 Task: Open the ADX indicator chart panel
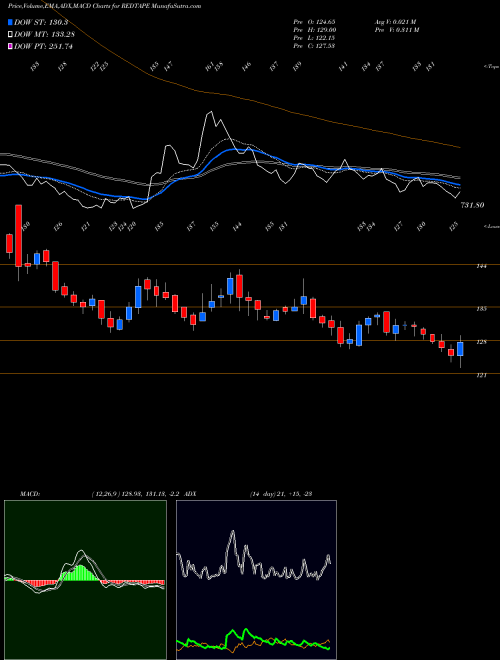[256, 580]
